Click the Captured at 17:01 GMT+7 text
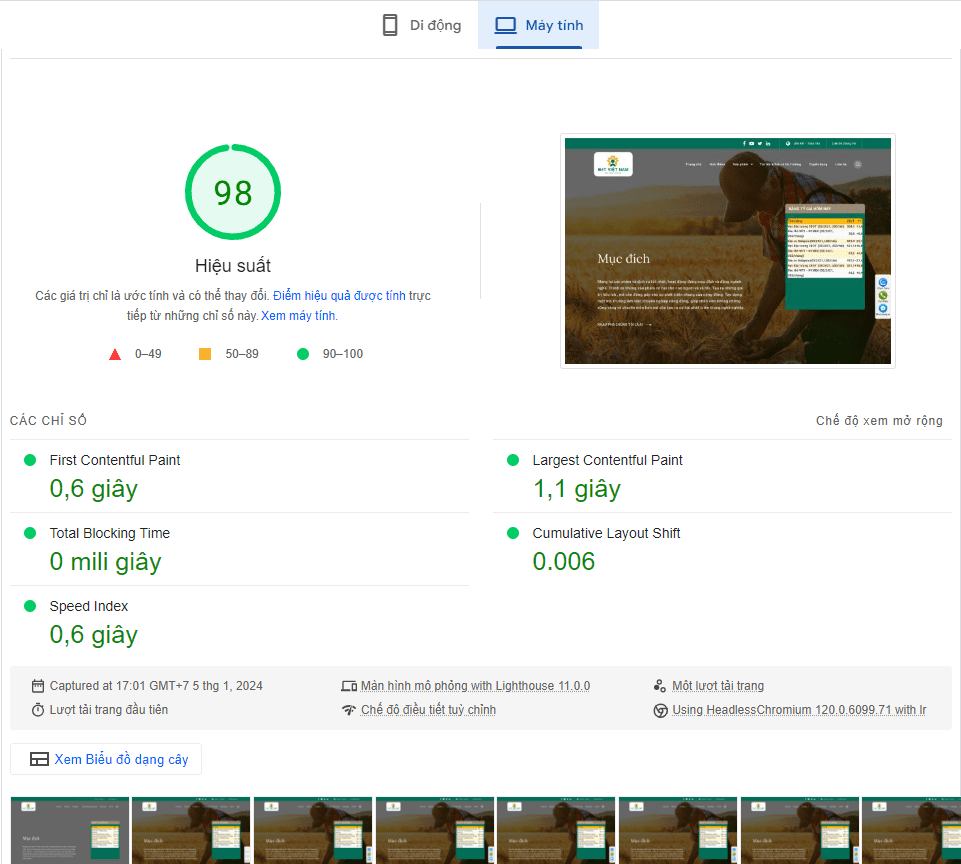The height and width of the screenshot is (864, 961). tap(156, 686)
